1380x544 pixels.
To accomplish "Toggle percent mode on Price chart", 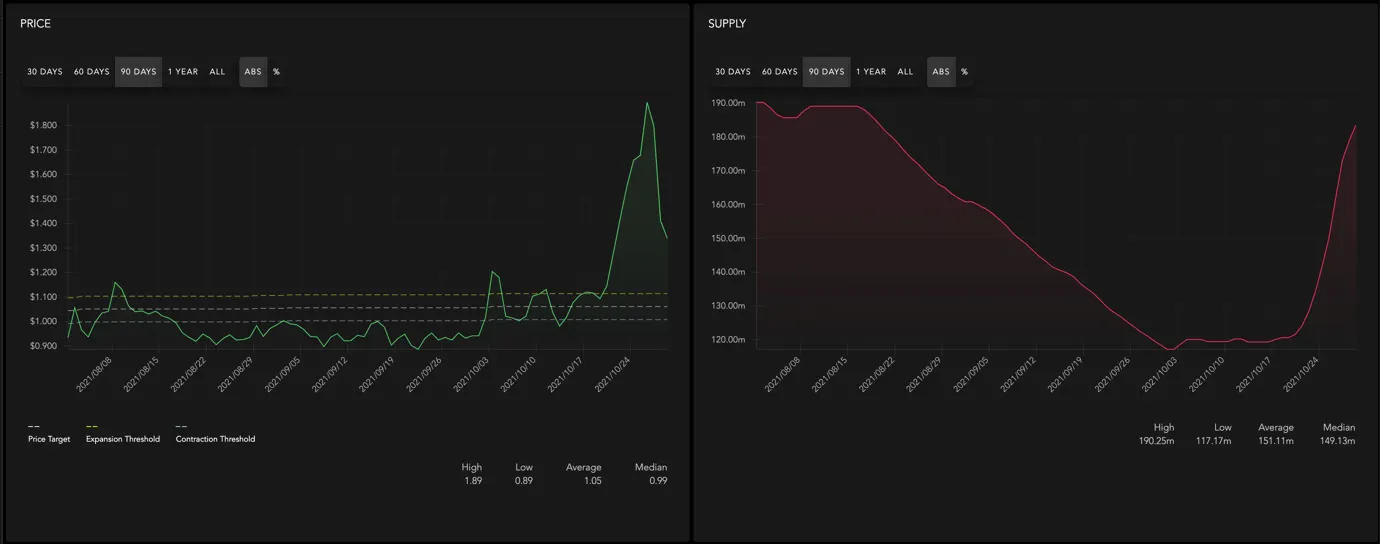I will [x=277, y=72].
